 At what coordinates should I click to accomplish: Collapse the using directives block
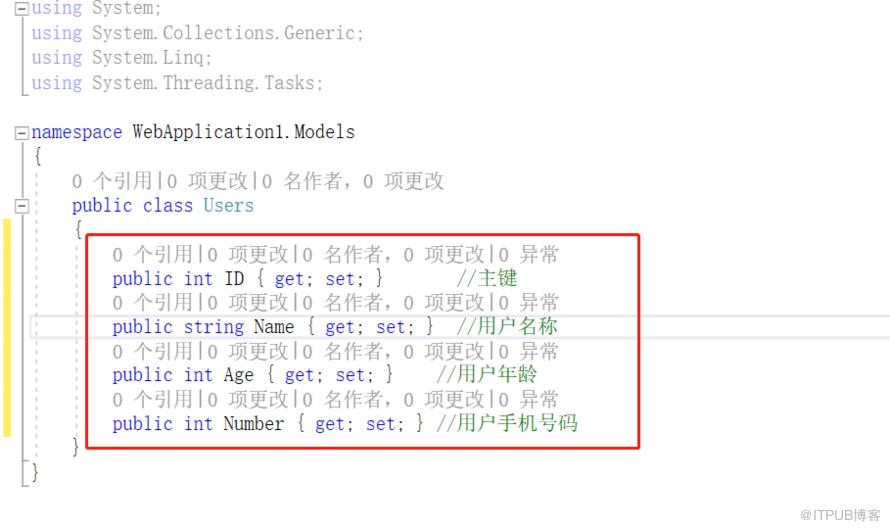(22, 9)
